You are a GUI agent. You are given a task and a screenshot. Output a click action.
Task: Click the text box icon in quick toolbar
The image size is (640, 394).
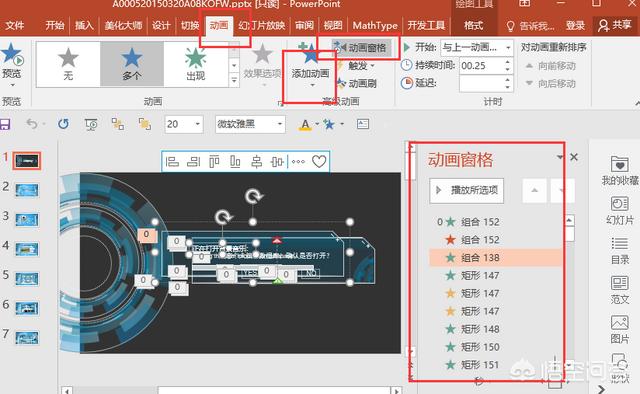pyautogui.click(x=363, y=124)
